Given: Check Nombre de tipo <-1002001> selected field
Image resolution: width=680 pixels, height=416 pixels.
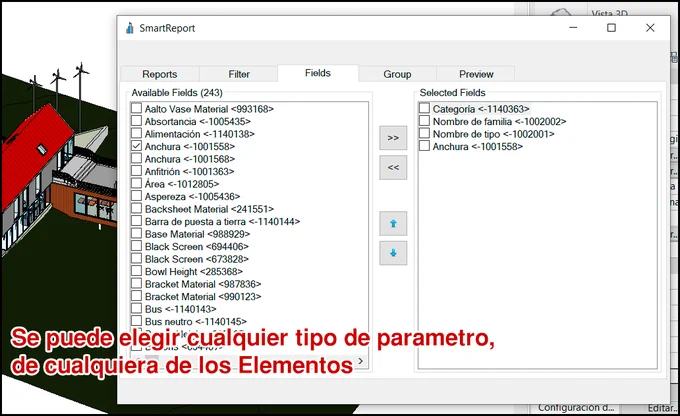Looking at the screenshot, I should point(424,133).
